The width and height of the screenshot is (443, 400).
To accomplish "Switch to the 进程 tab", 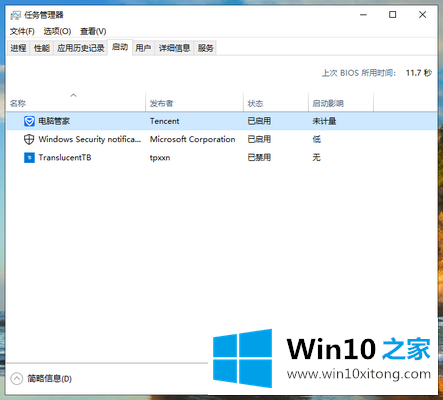I will coord(18,48).
